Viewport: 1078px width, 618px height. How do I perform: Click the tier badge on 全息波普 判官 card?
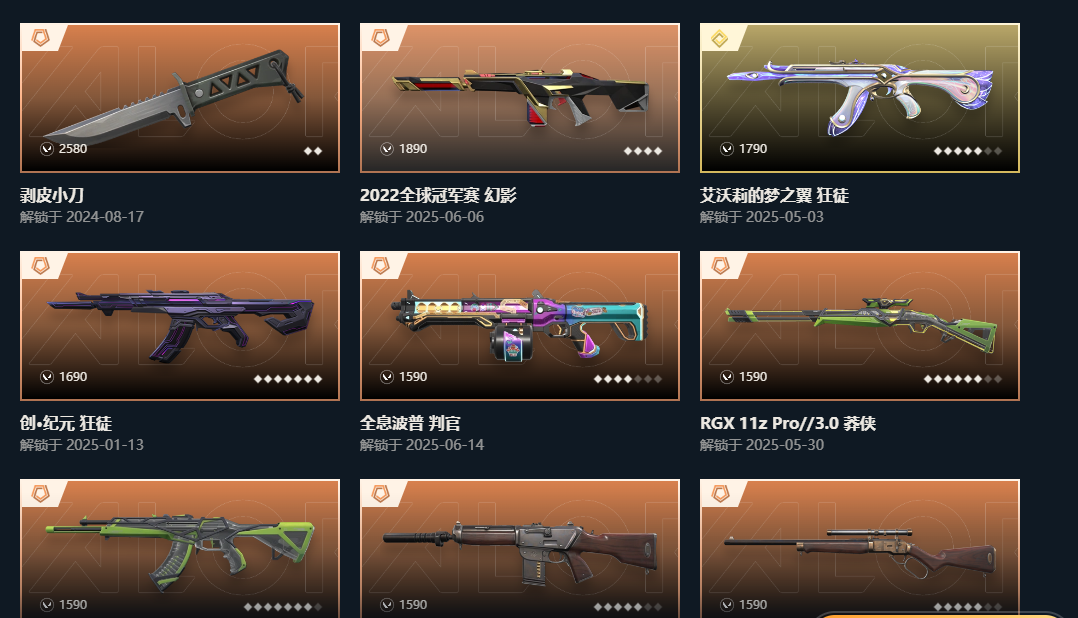click(380, 265)
